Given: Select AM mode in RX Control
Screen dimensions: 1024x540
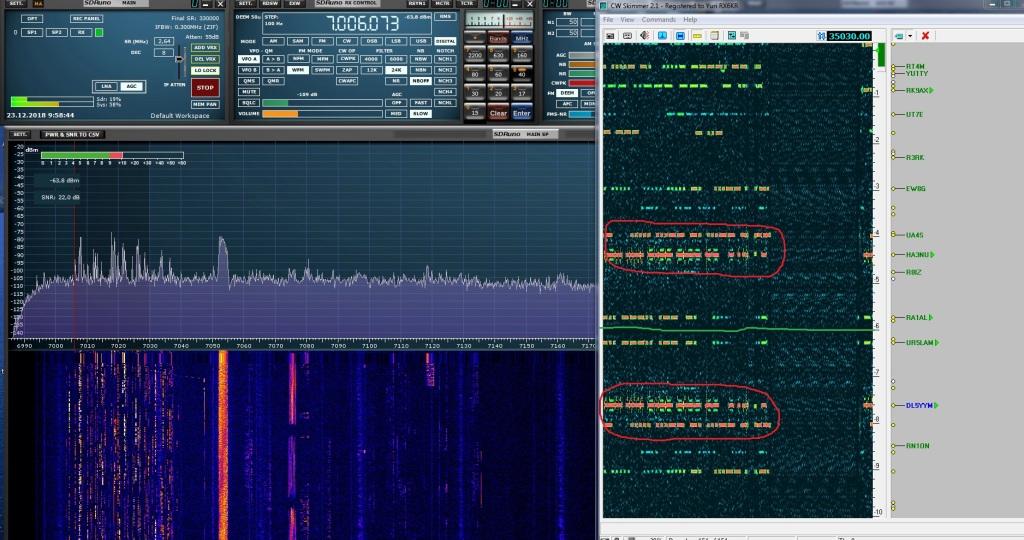Looking at the screenshot, I should (272, 41).
